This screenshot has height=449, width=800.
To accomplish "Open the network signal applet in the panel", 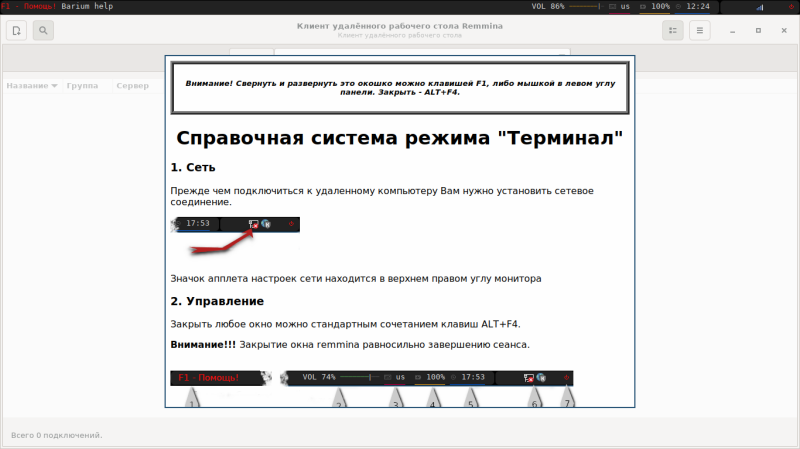I will tap(760, 7).
